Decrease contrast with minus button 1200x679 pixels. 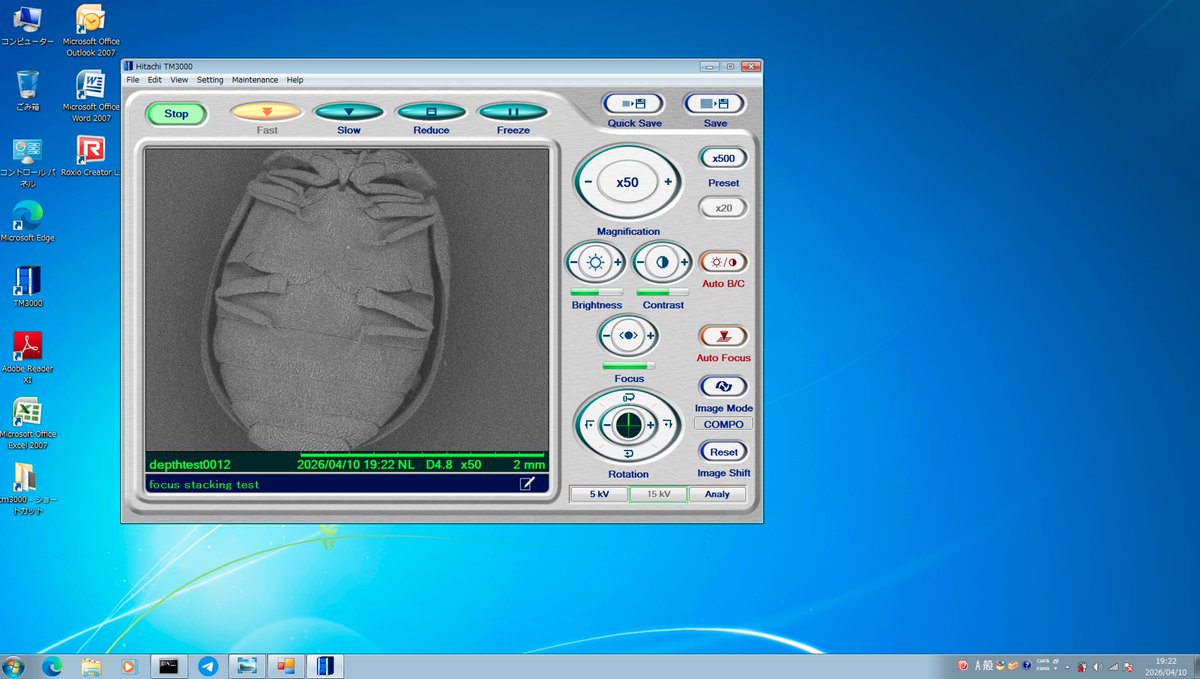[641, 263]
